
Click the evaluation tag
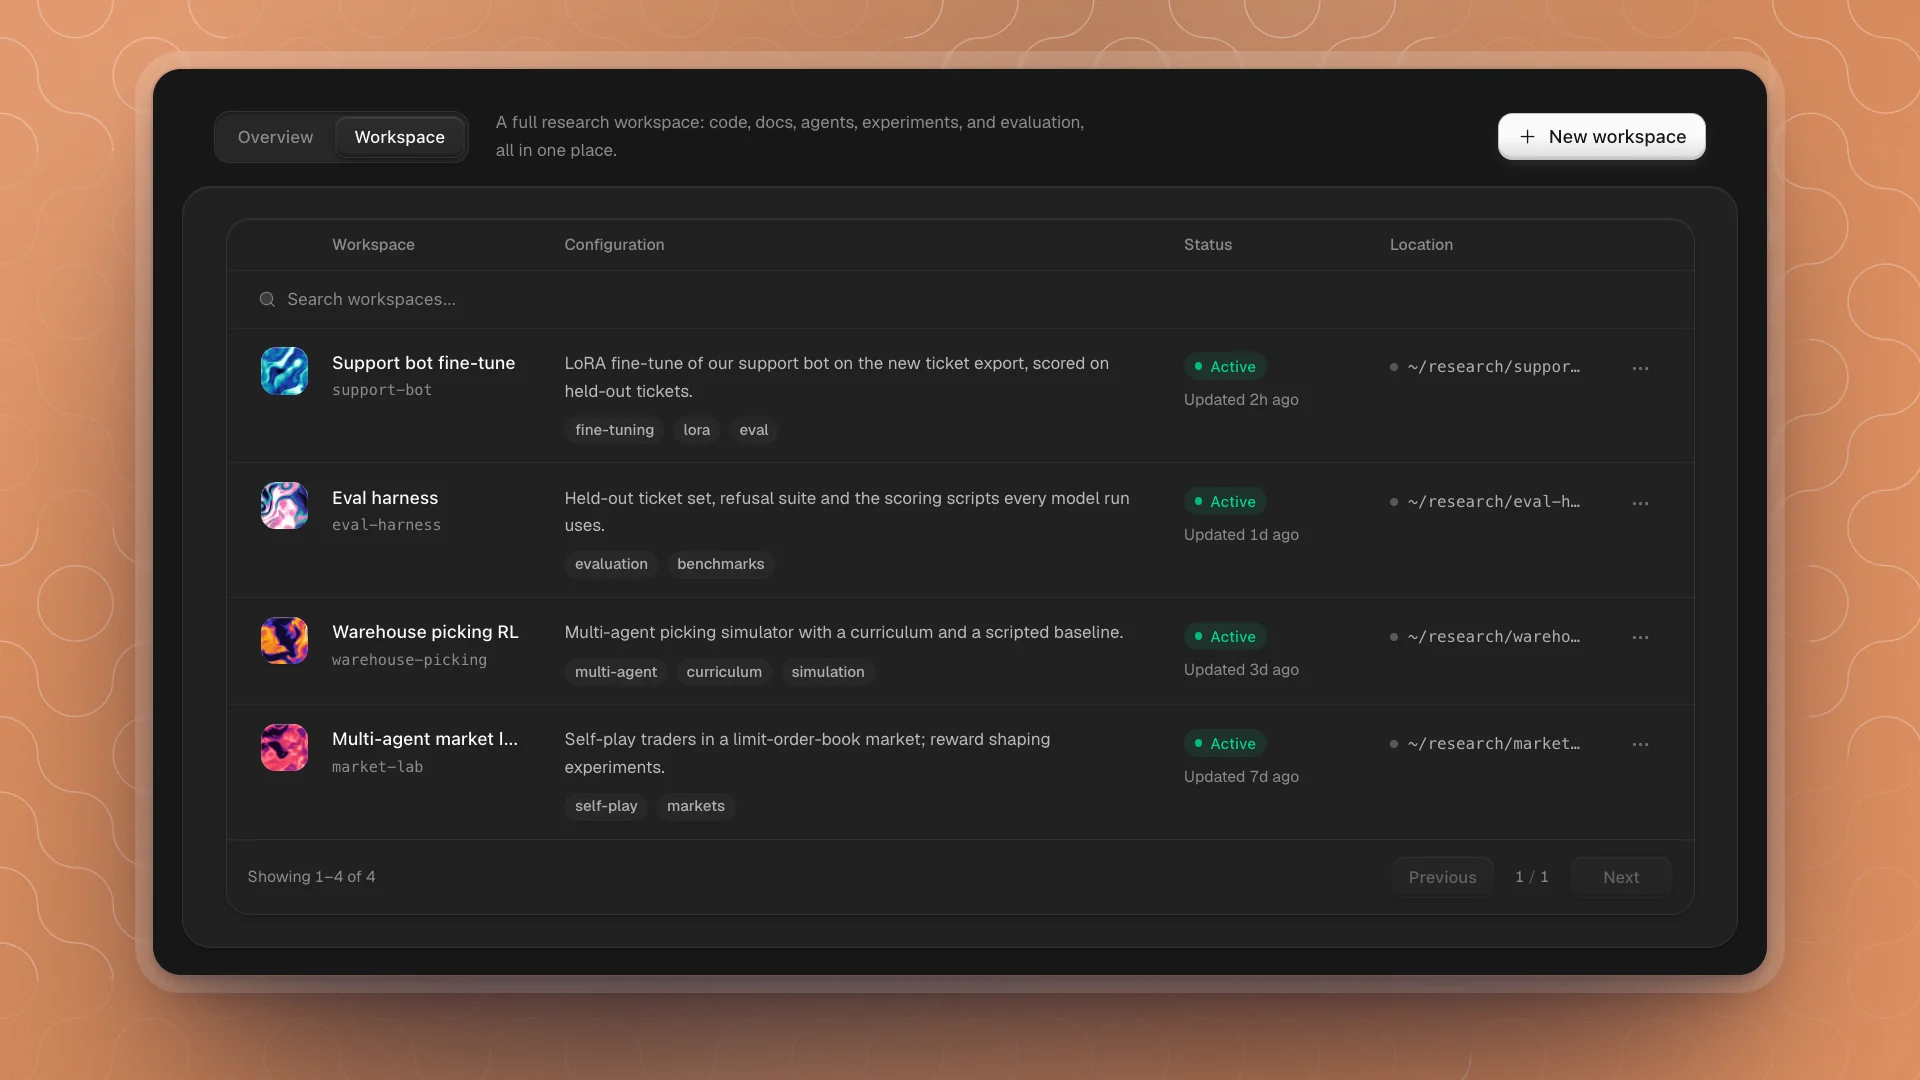pyautogui.click(x=611, y=564)
